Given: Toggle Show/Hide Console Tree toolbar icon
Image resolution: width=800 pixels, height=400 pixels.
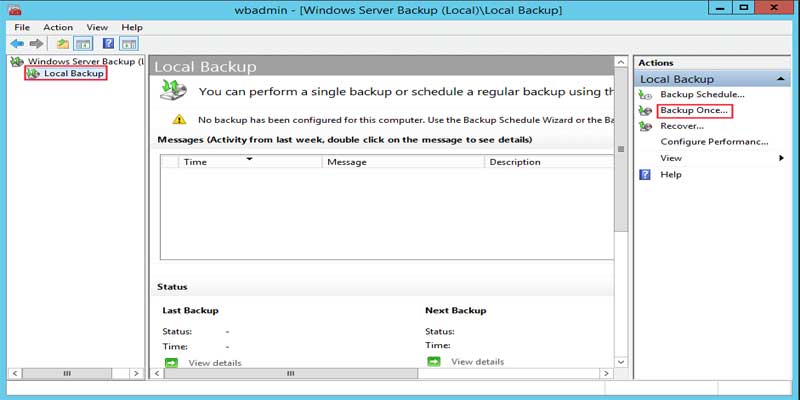Looking at the screenshot, I should point(83,44).
